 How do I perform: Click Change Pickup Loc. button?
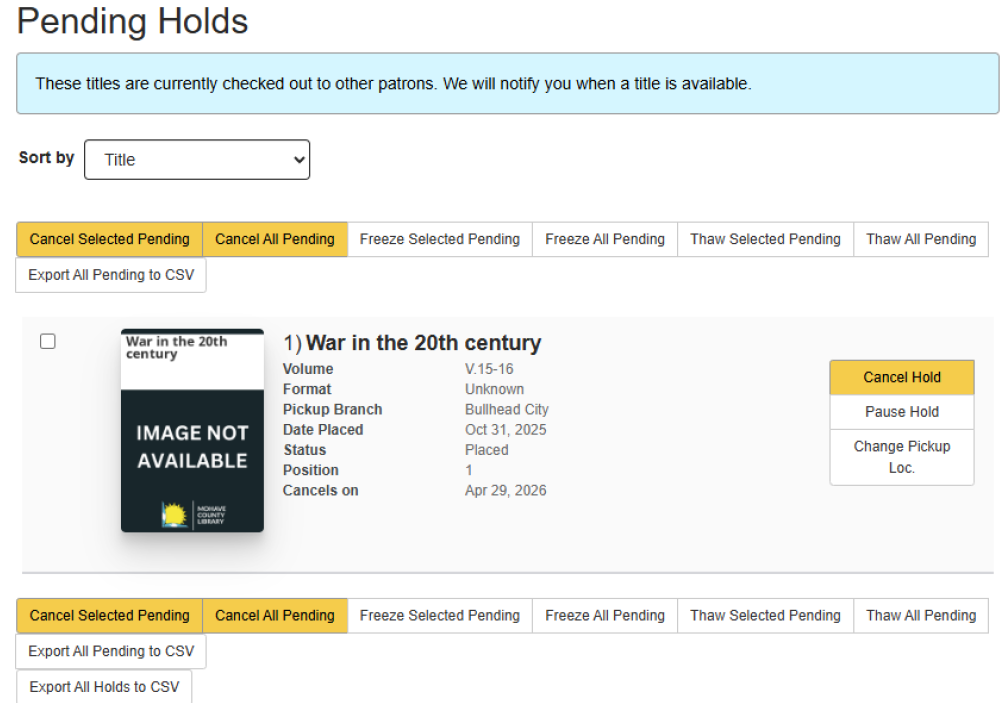click(901, 457)
